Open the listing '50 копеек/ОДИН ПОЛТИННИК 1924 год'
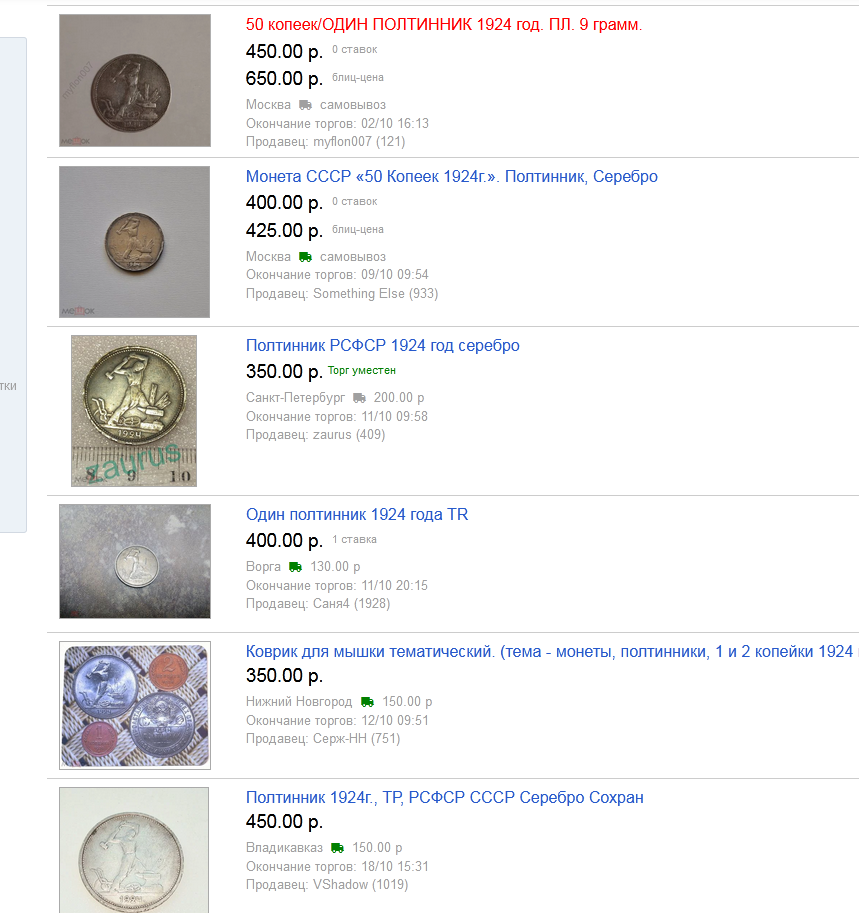 444,24
